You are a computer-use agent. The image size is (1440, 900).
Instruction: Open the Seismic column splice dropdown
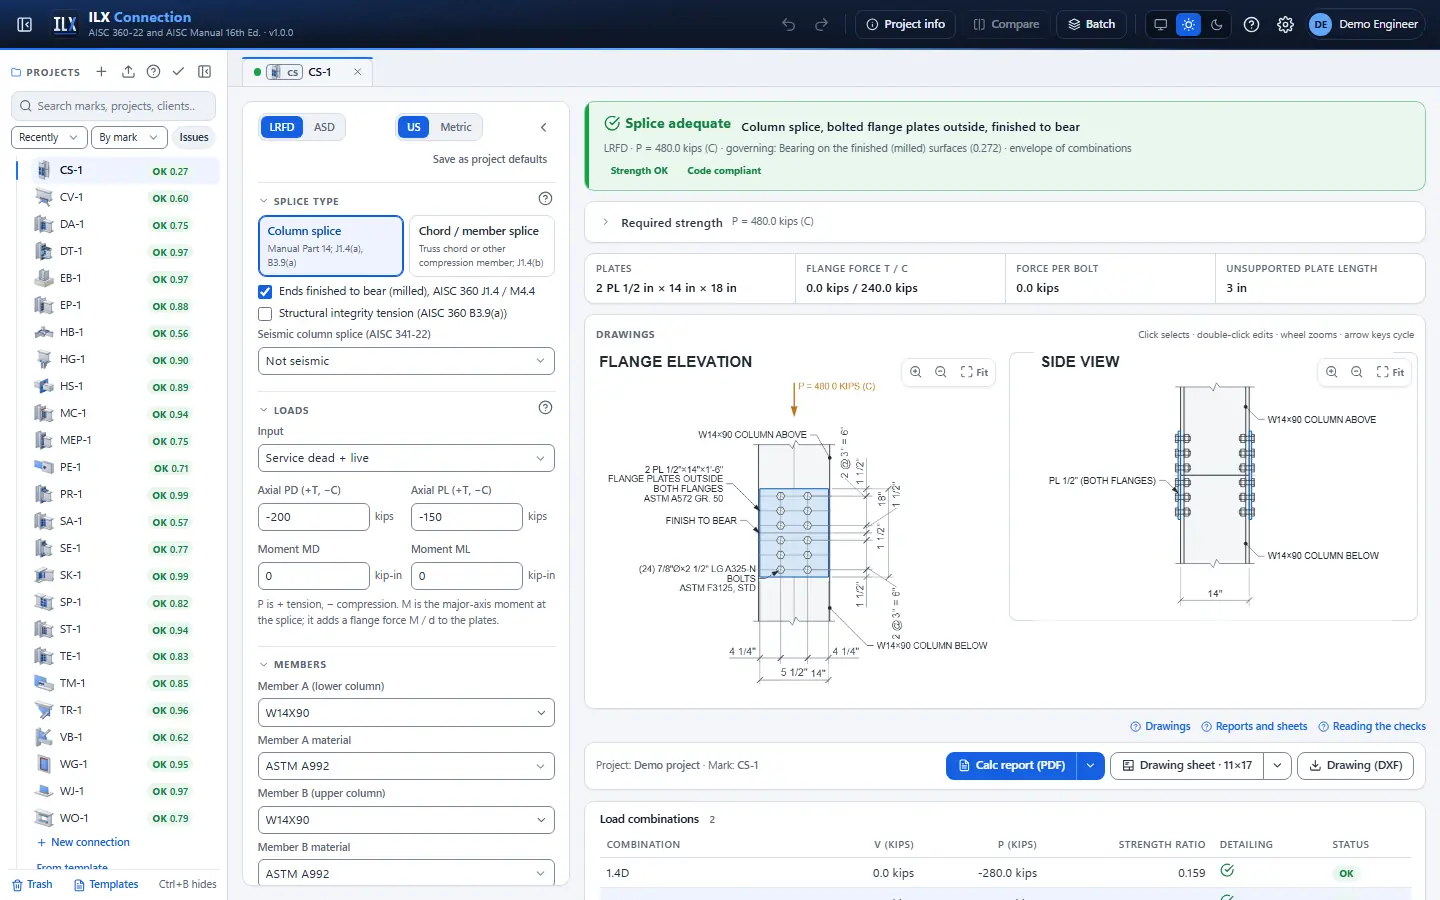[406, 361]
